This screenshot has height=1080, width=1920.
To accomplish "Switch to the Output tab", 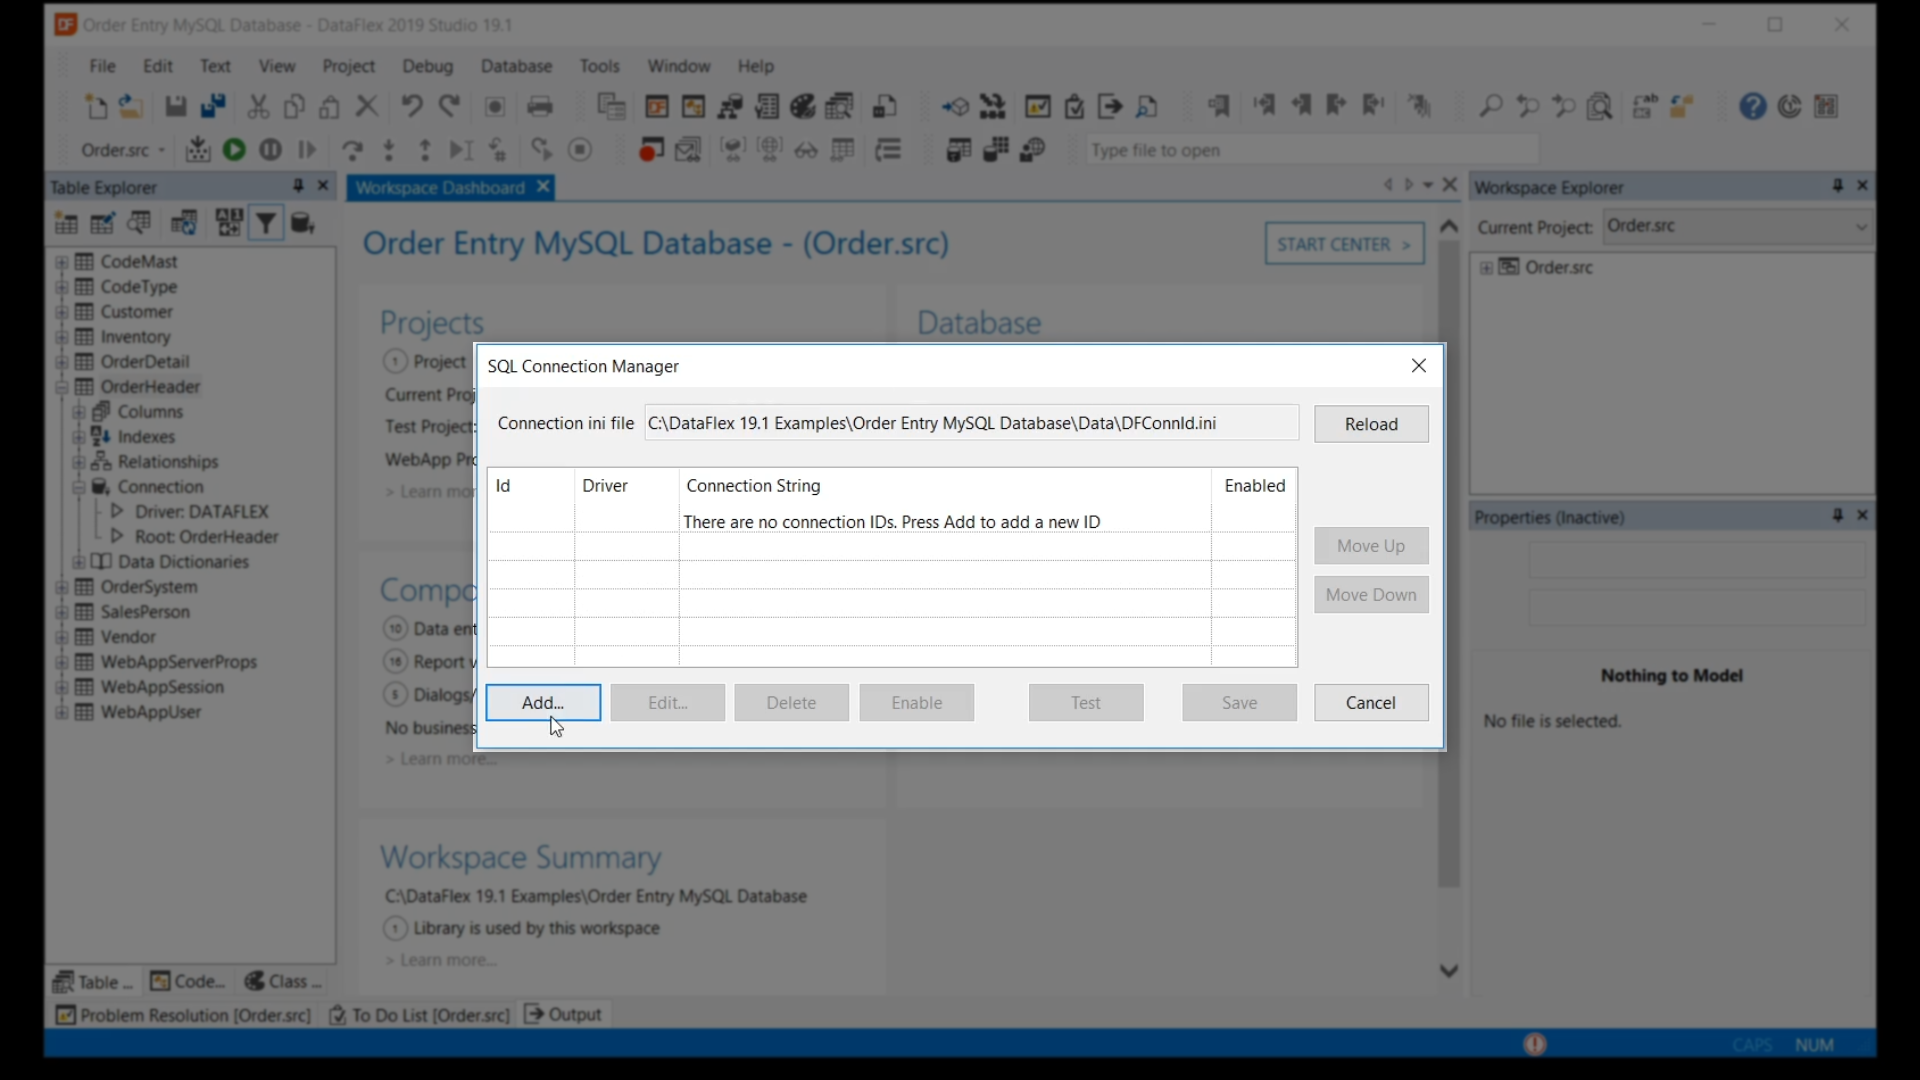I will 565,1015.
